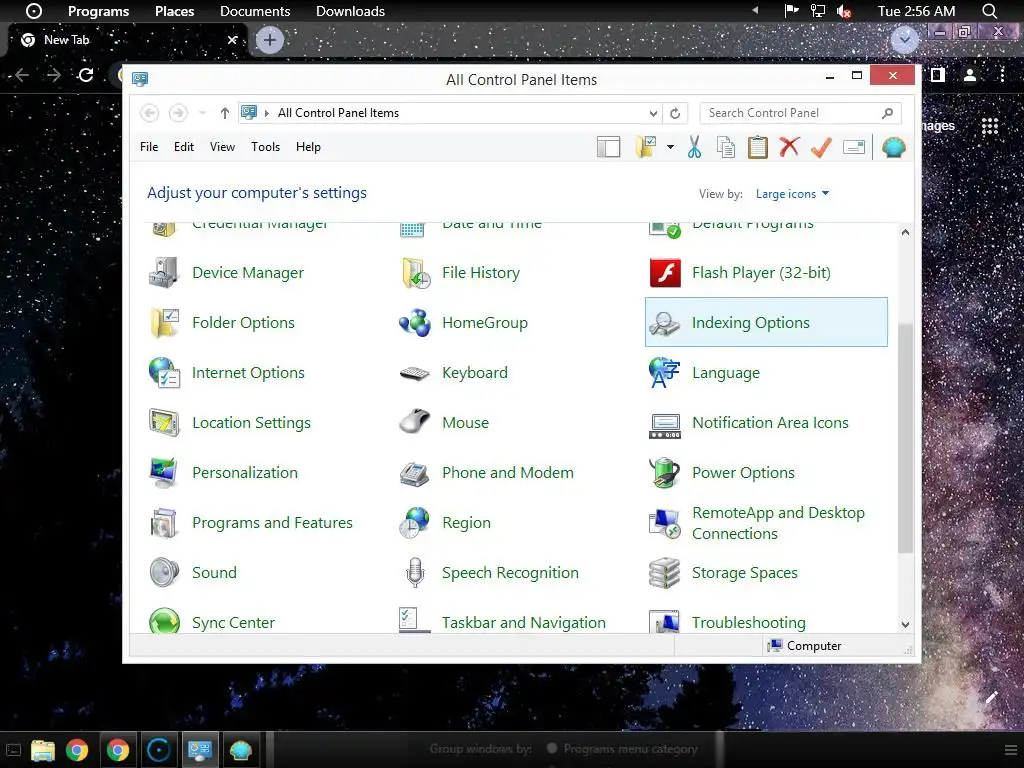Open the HomeGroup icon

[x=415, y=323]
